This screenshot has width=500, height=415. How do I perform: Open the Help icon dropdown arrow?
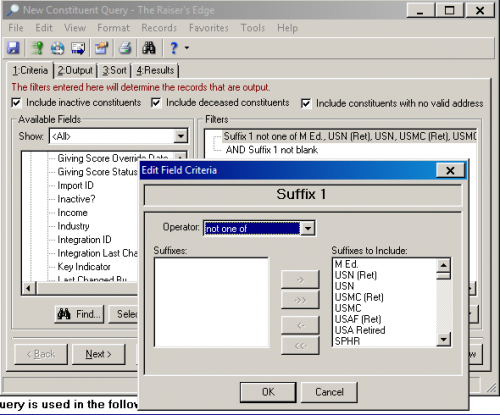point(187,48)
